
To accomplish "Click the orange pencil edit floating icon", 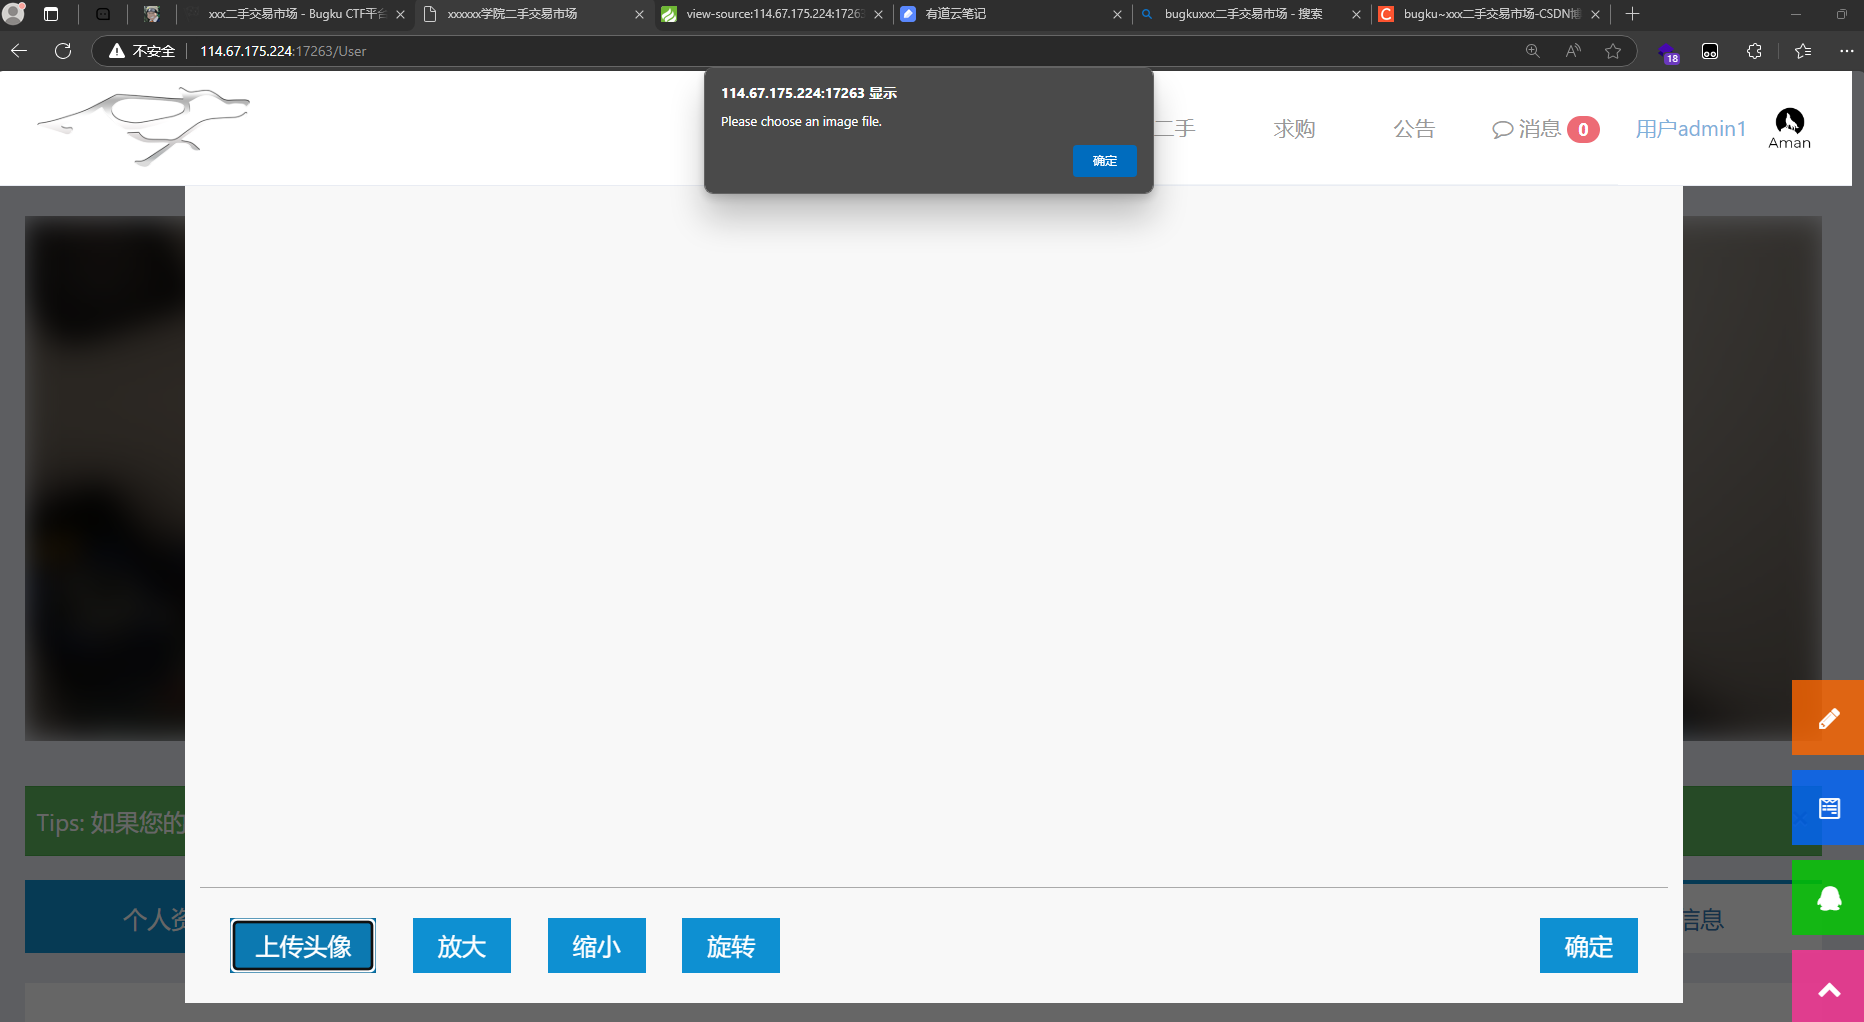I will [1828, 718].
